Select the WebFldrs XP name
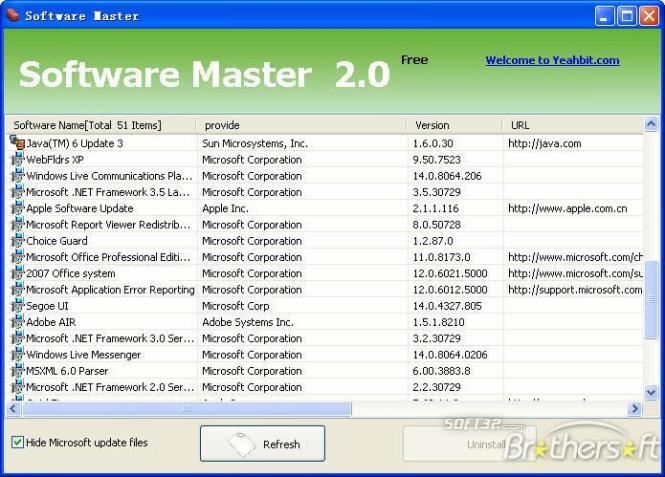Image resolution: width=665 pixels, height=477 pixels. point(55,160)
